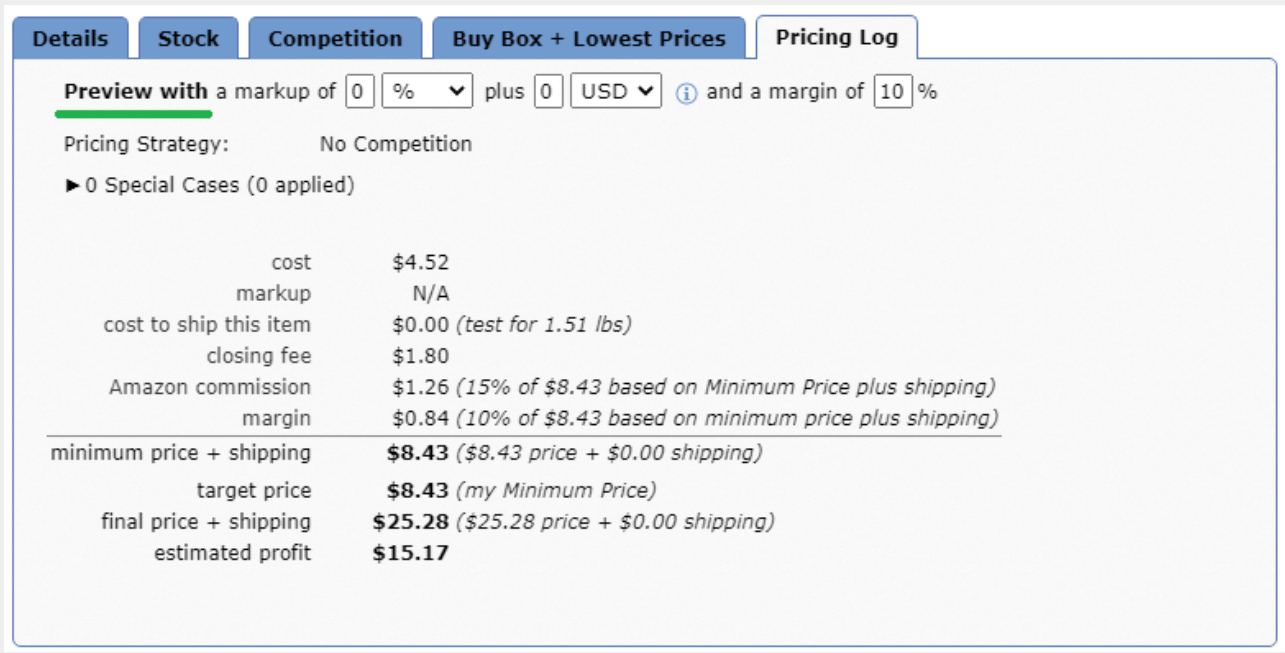The width and height of the screenshot is (1285, 653).
Task: Open the USD currency dropdown
Action: (616, 92)
